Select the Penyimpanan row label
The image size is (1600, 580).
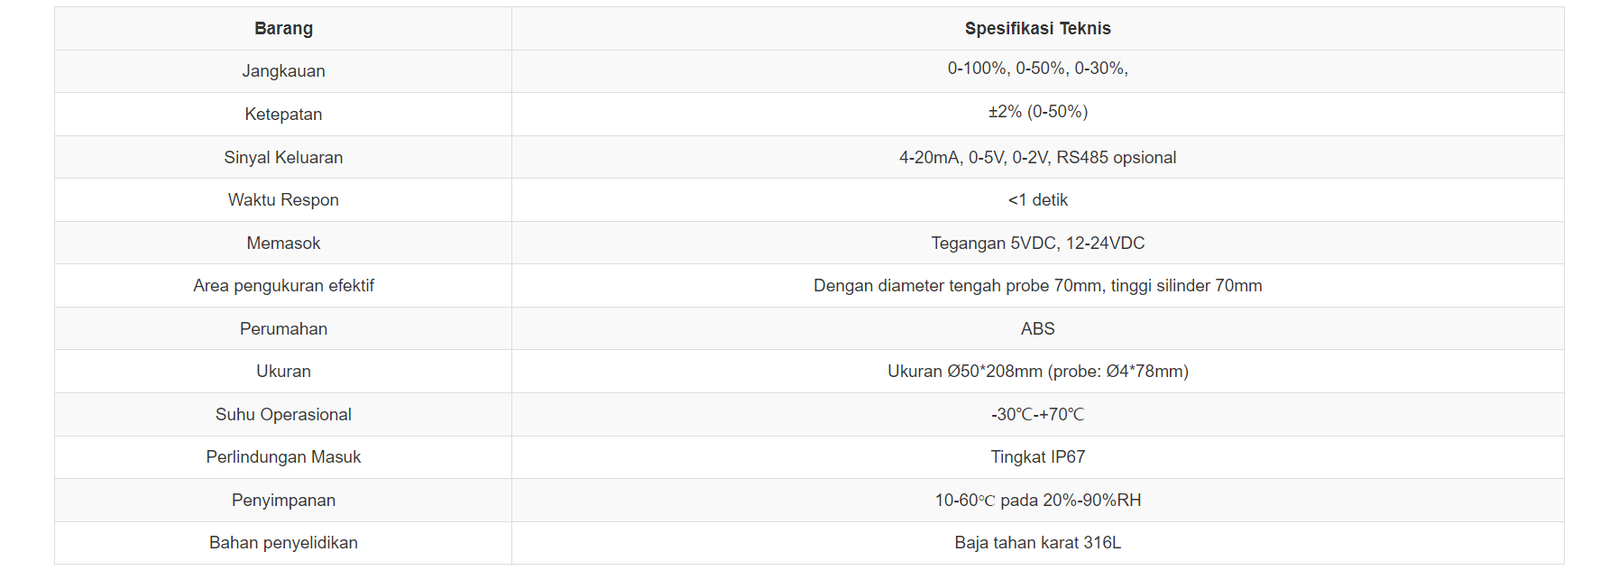283,500
